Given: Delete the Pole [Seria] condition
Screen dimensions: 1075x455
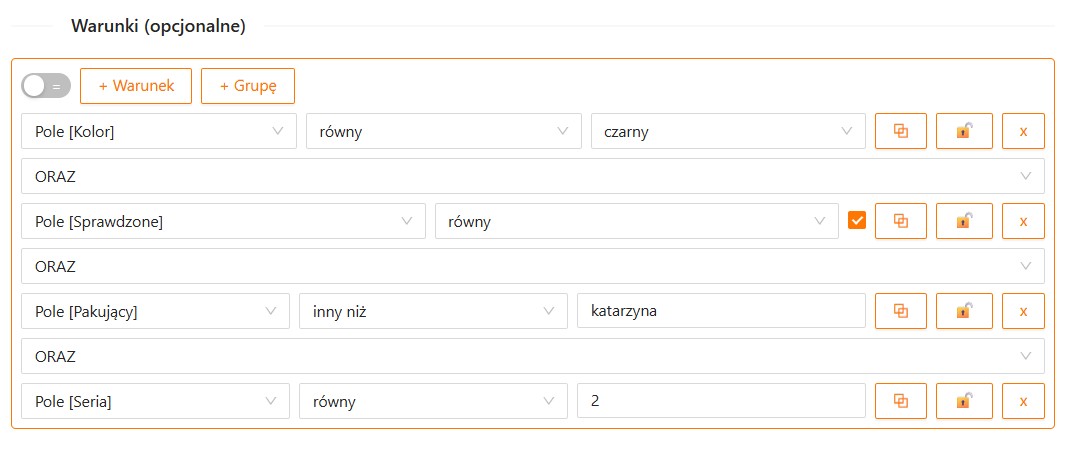Looking at the screenshot, I should click(x=1022, y=401).
